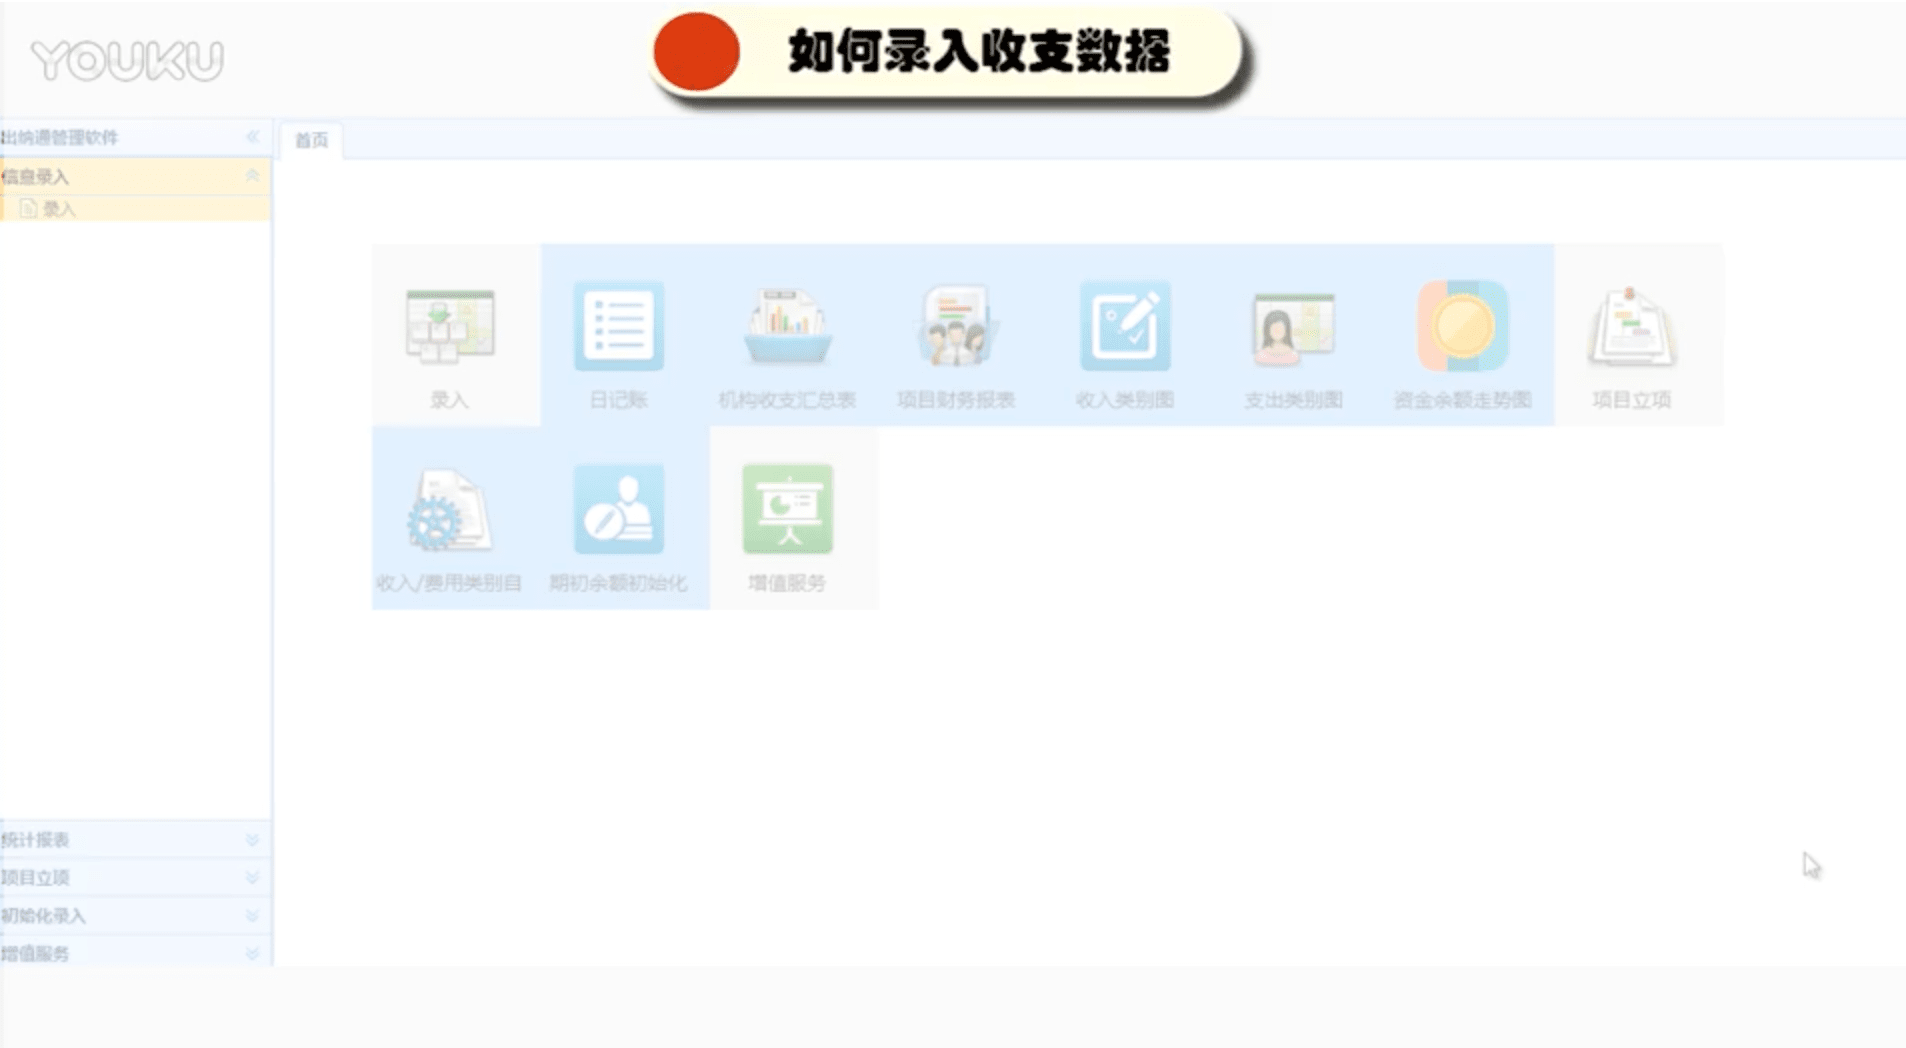Open 机构收支汇总表 summary report icon
The width and height of the screenshot is (1906, 1048).
(x=787, y=327)
